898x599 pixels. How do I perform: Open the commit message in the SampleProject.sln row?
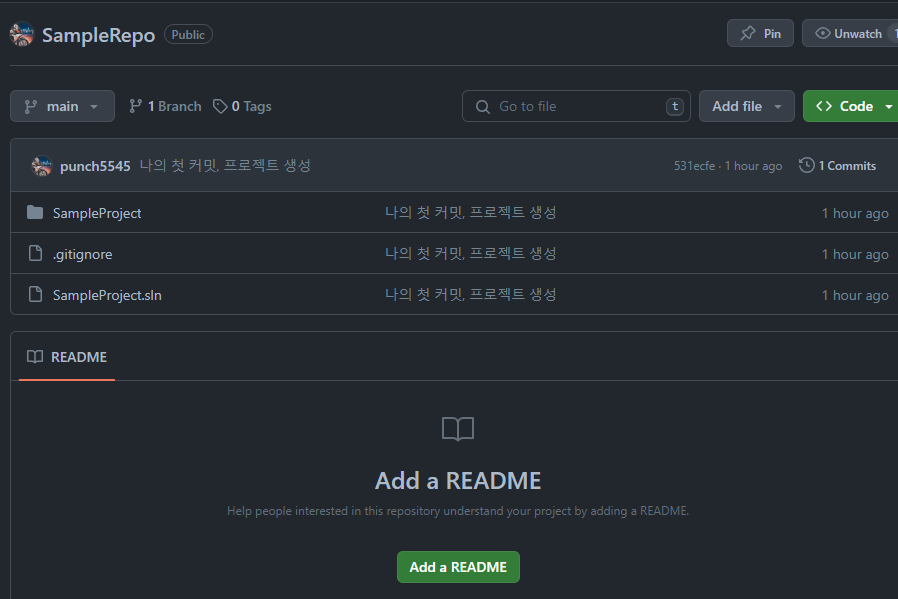click(x=470, y=294)
